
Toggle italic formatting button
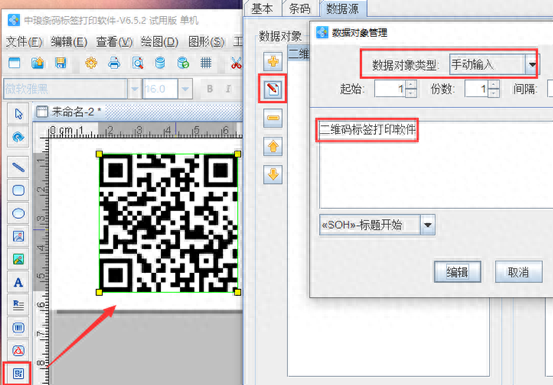click(228, 89)
